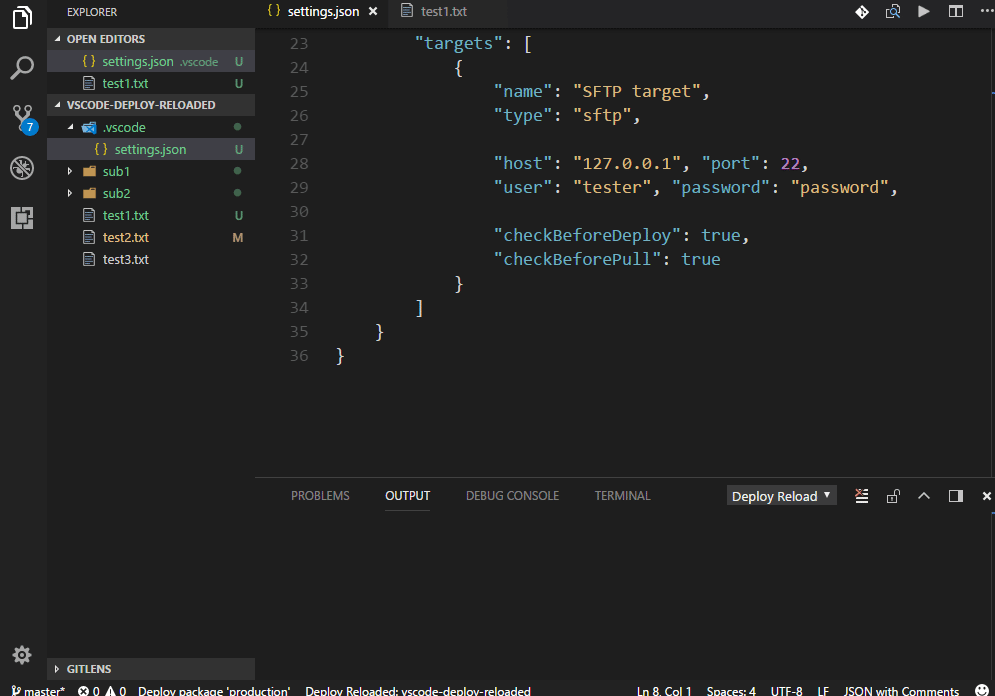Expand the GITLENS section
The image size is (995, 696).
pos(151,669)
